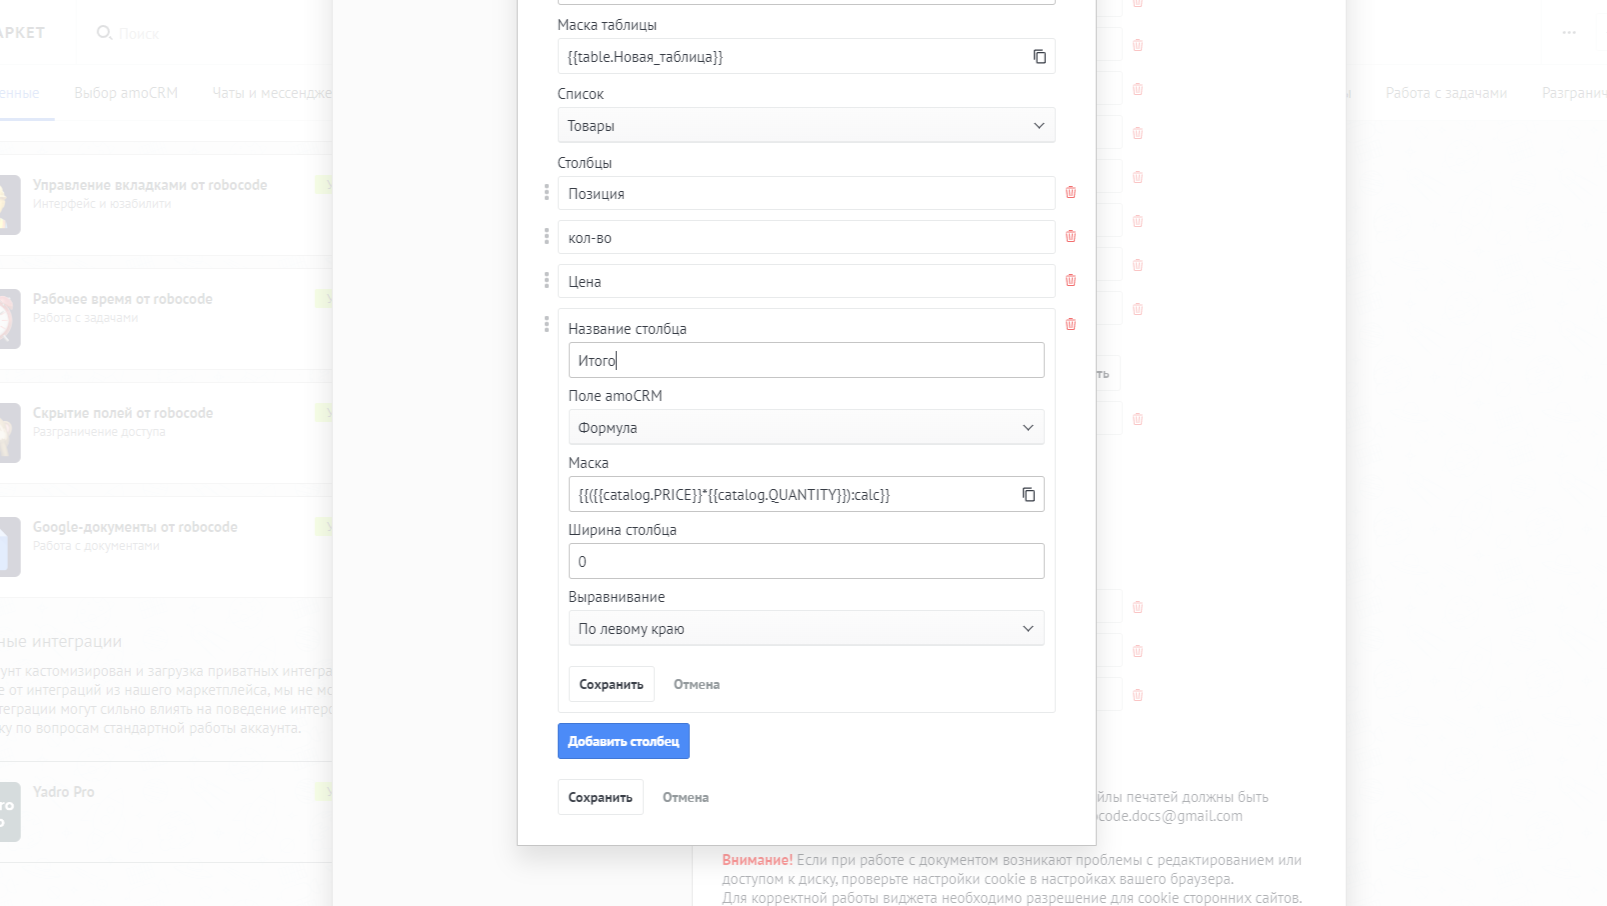Viewport: 1607px width, 906px height.
Task: Cancel table editing with bottom Отмена
Action: tap(686, 797)
